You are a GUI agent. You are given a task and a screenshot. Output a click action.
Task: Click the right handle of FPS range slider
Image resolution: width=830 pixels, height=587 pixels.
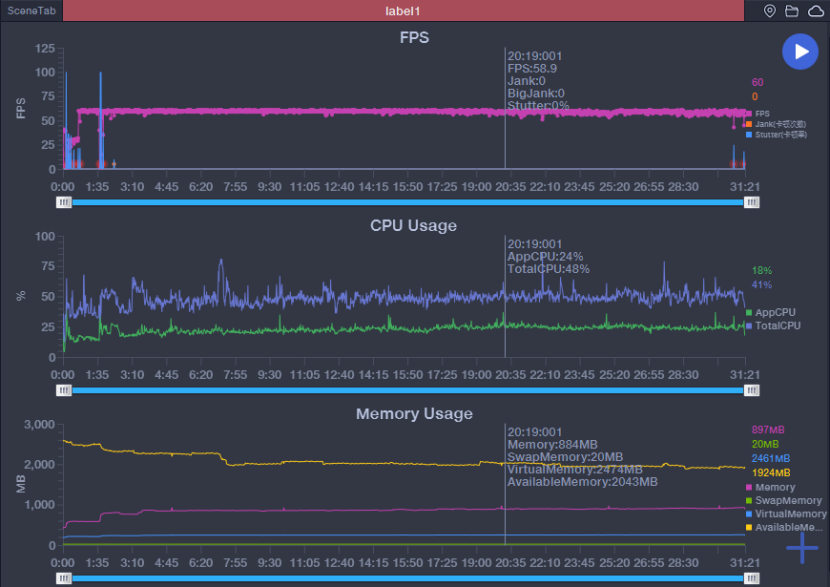(x=751, y=202)
